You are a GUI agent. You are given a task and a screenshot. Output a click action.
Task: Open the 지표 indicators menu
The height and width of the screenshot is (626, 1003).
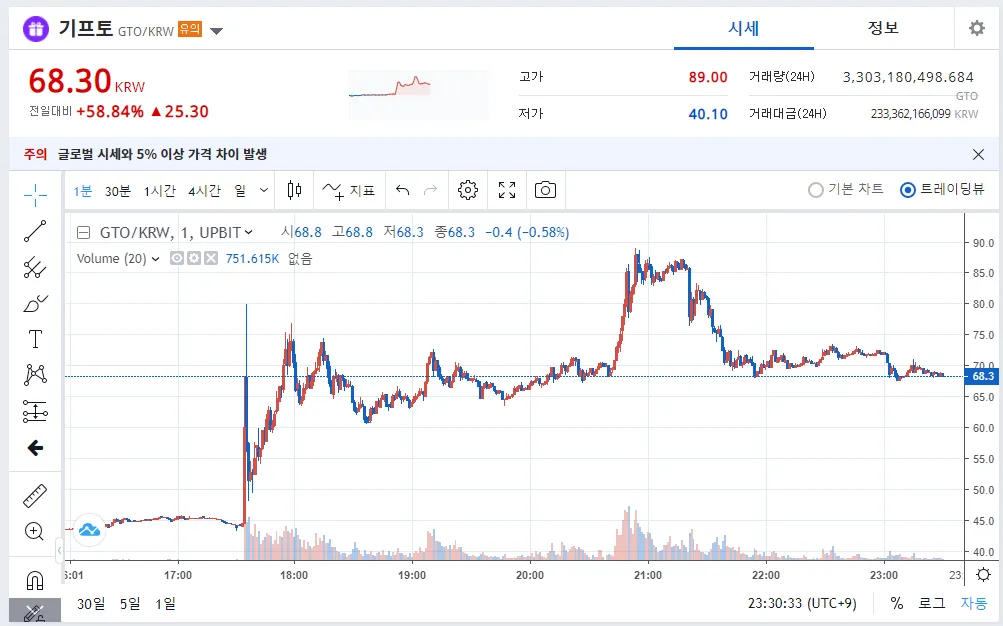point(349,191)
